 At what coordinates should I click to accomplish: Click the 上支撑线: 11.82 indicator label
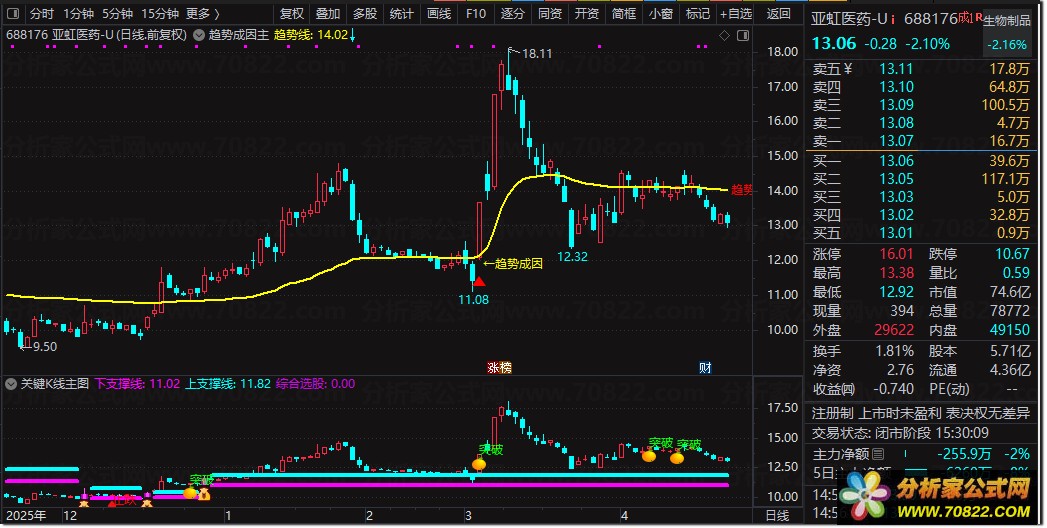[x=228, y=384]
